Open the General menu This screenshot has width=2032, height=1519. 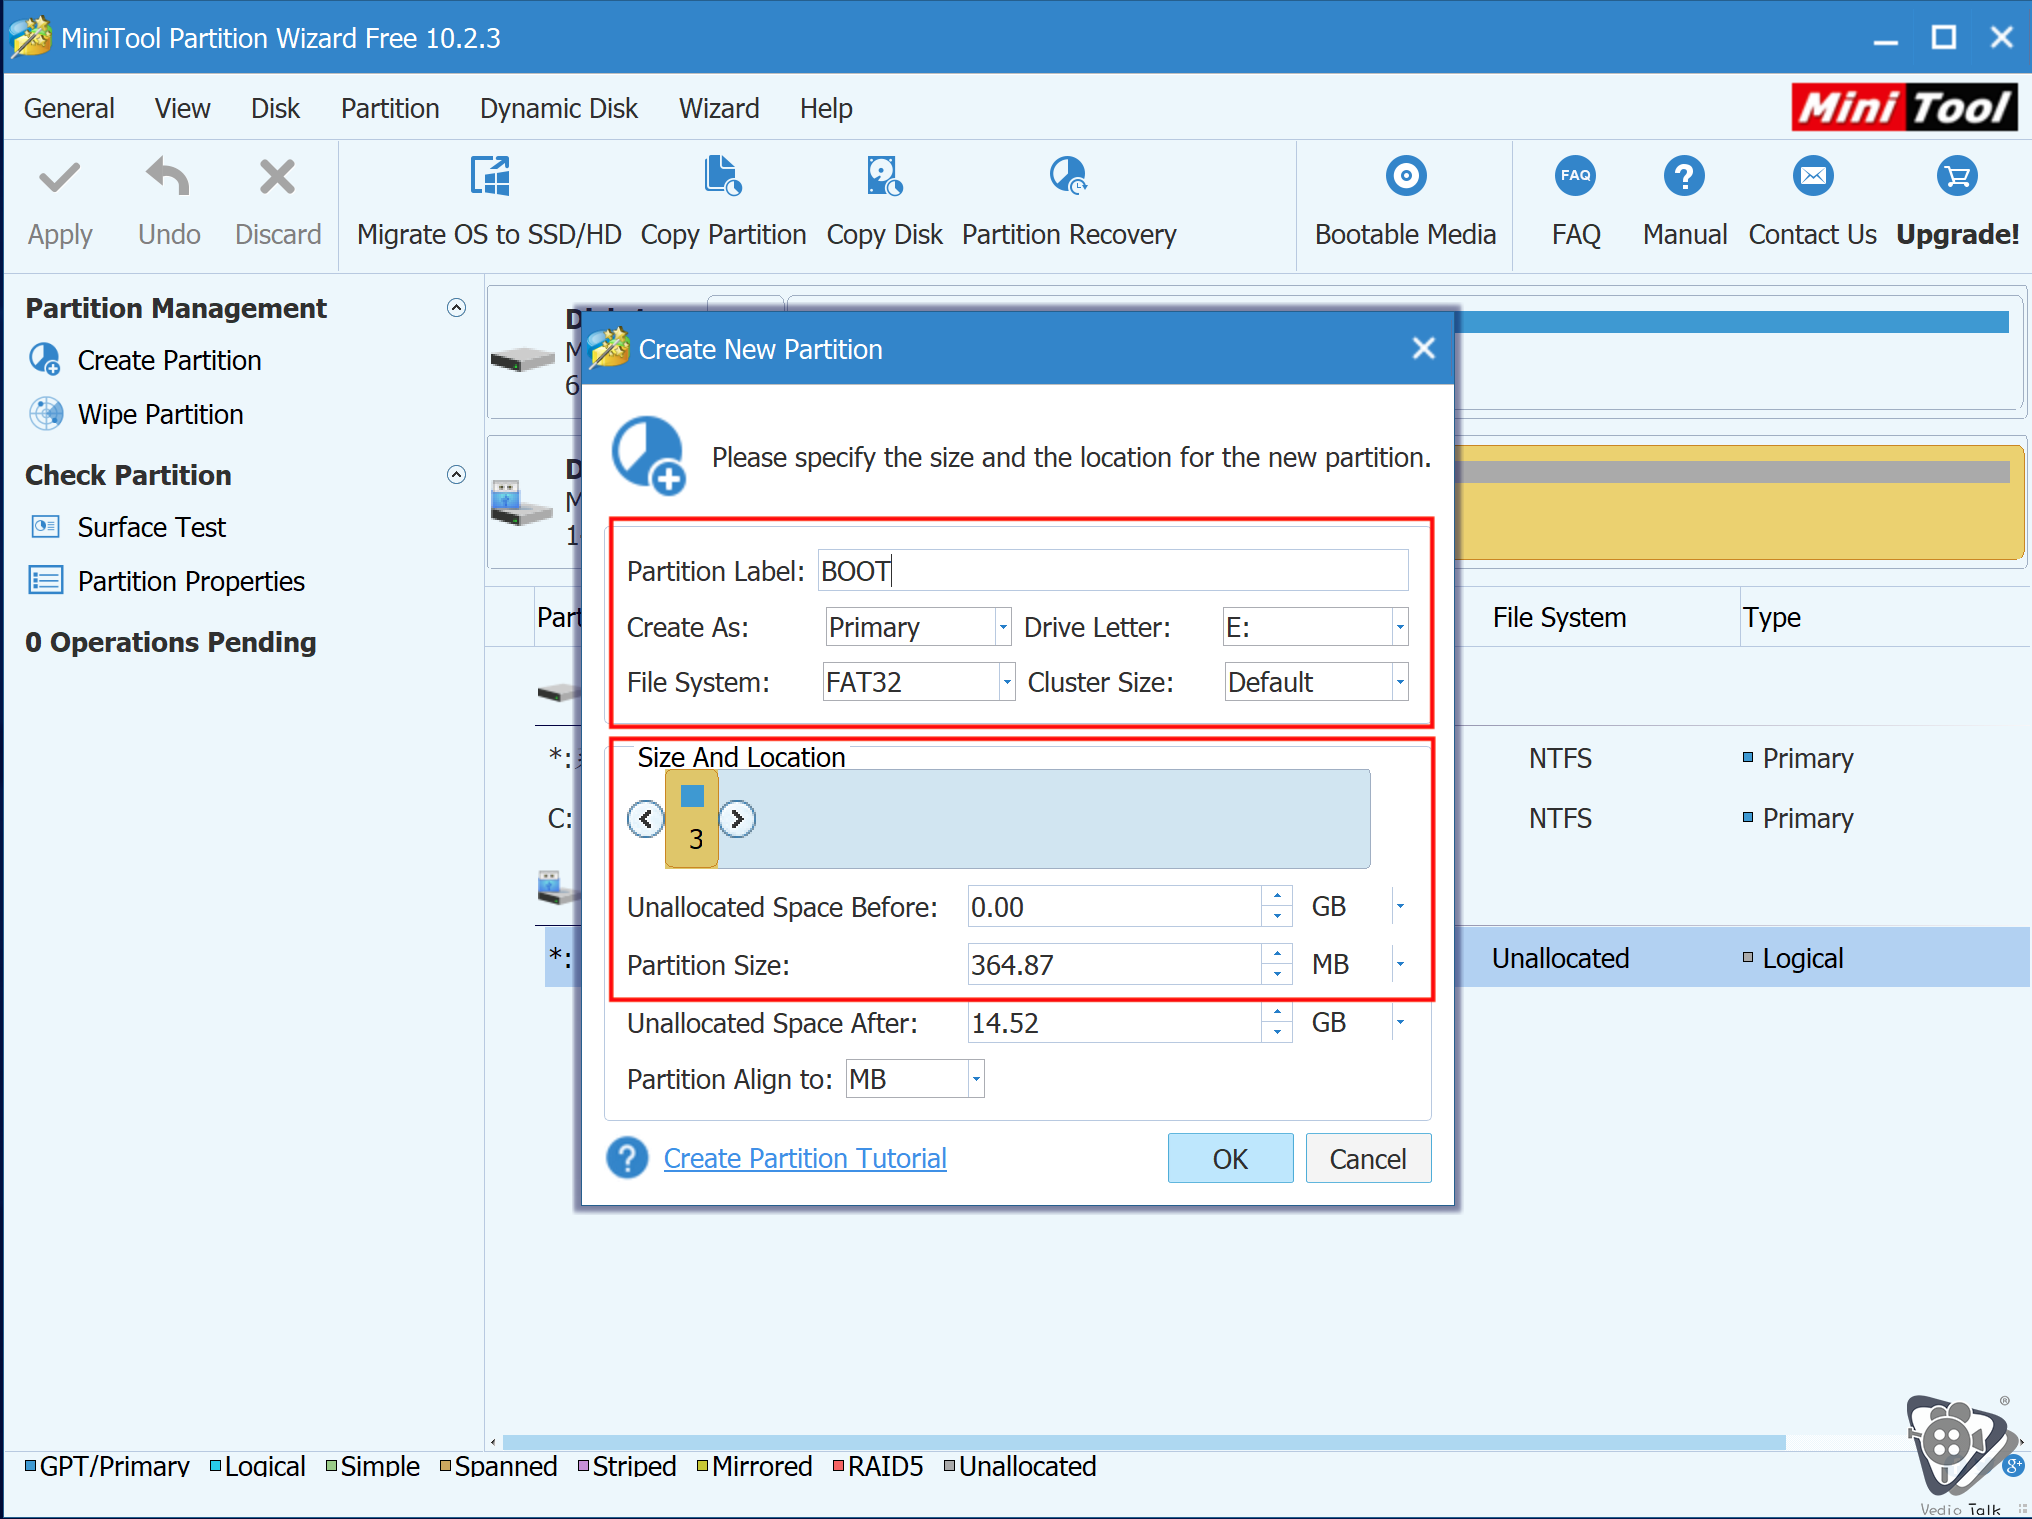pyautogui.click(x=69, y=108)
